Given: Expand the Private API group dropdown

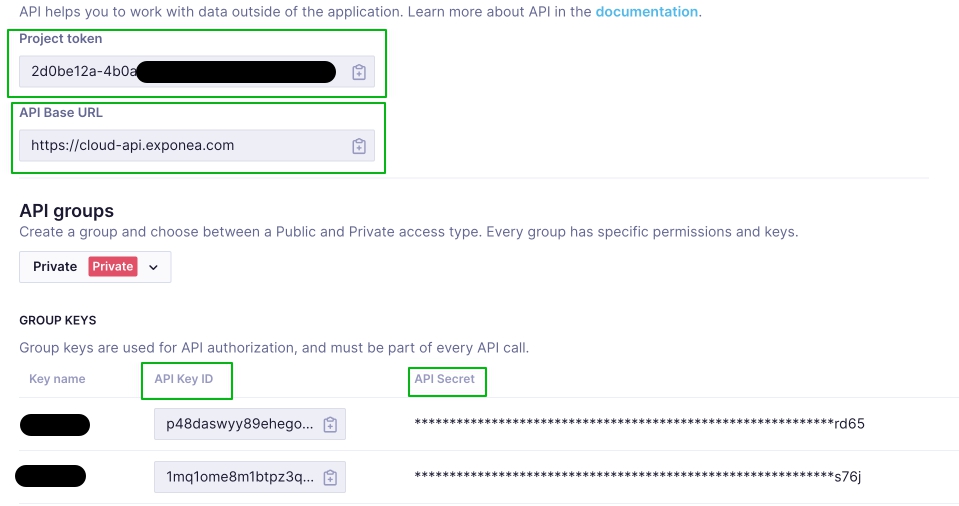Looking at the screenshot, I should point(95,267).
